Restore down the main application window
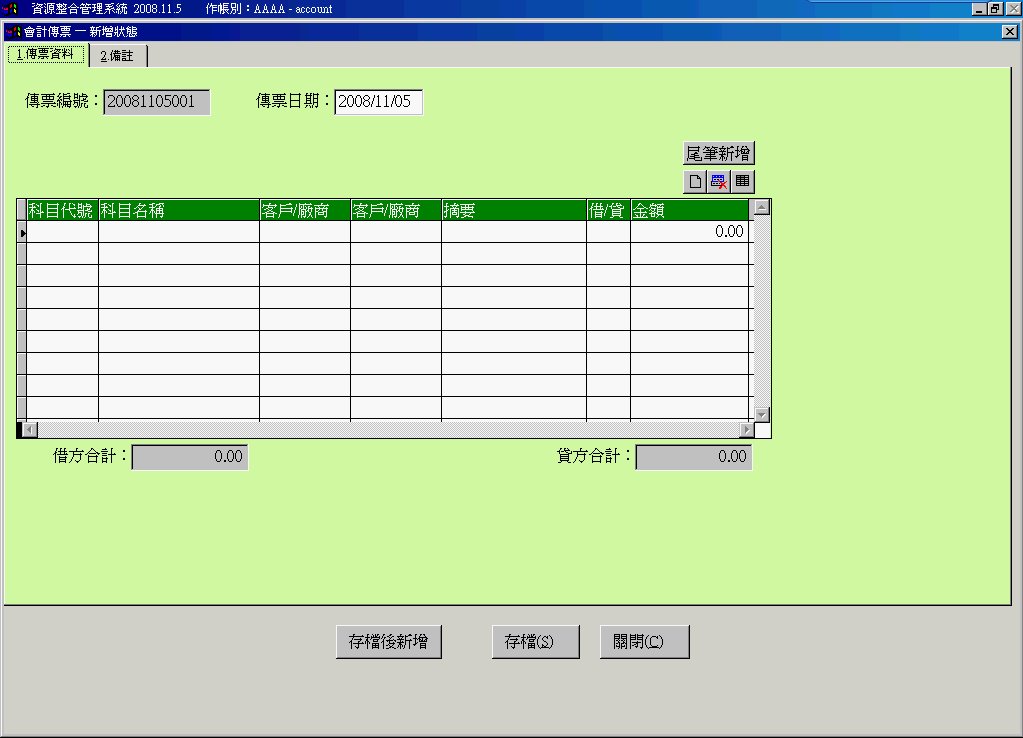The width and height of the screenshot is (1023, 738). (995, 8)
